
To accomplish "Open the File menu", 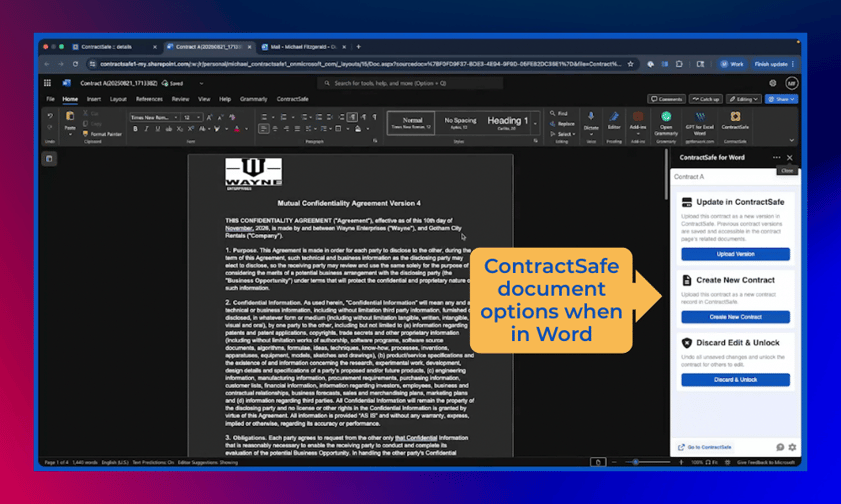I will [x=50, y=99].
